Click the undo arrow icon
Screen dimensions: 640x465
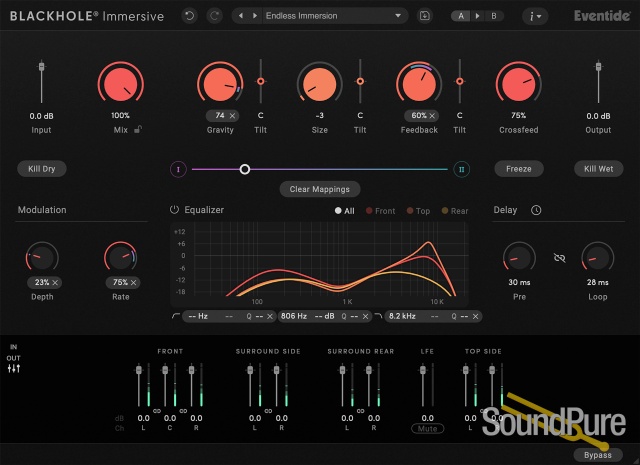point(190,16)
